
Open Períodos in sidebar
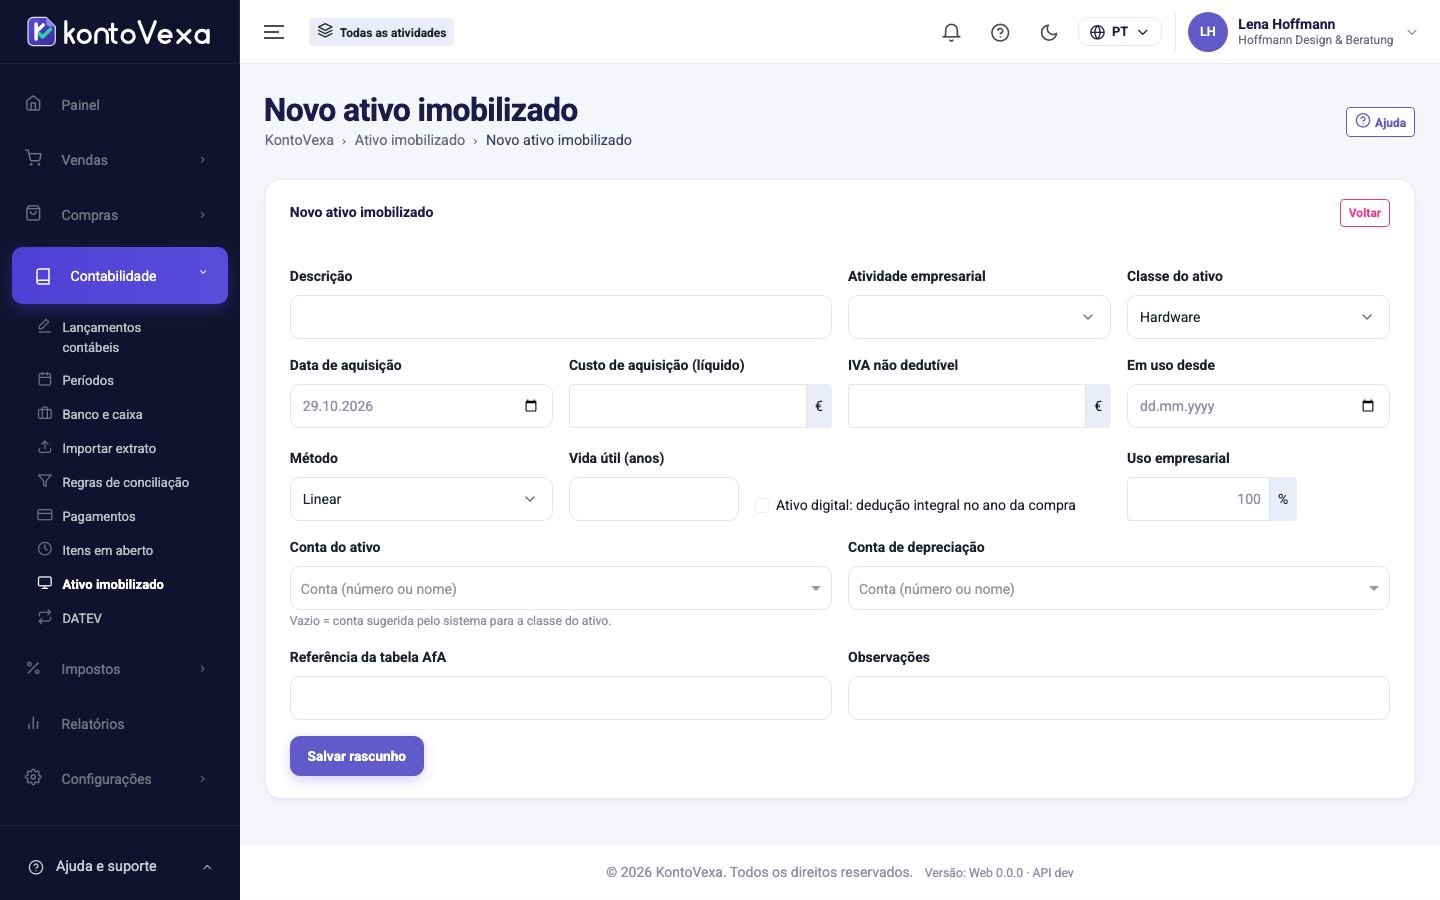[88, 380]
